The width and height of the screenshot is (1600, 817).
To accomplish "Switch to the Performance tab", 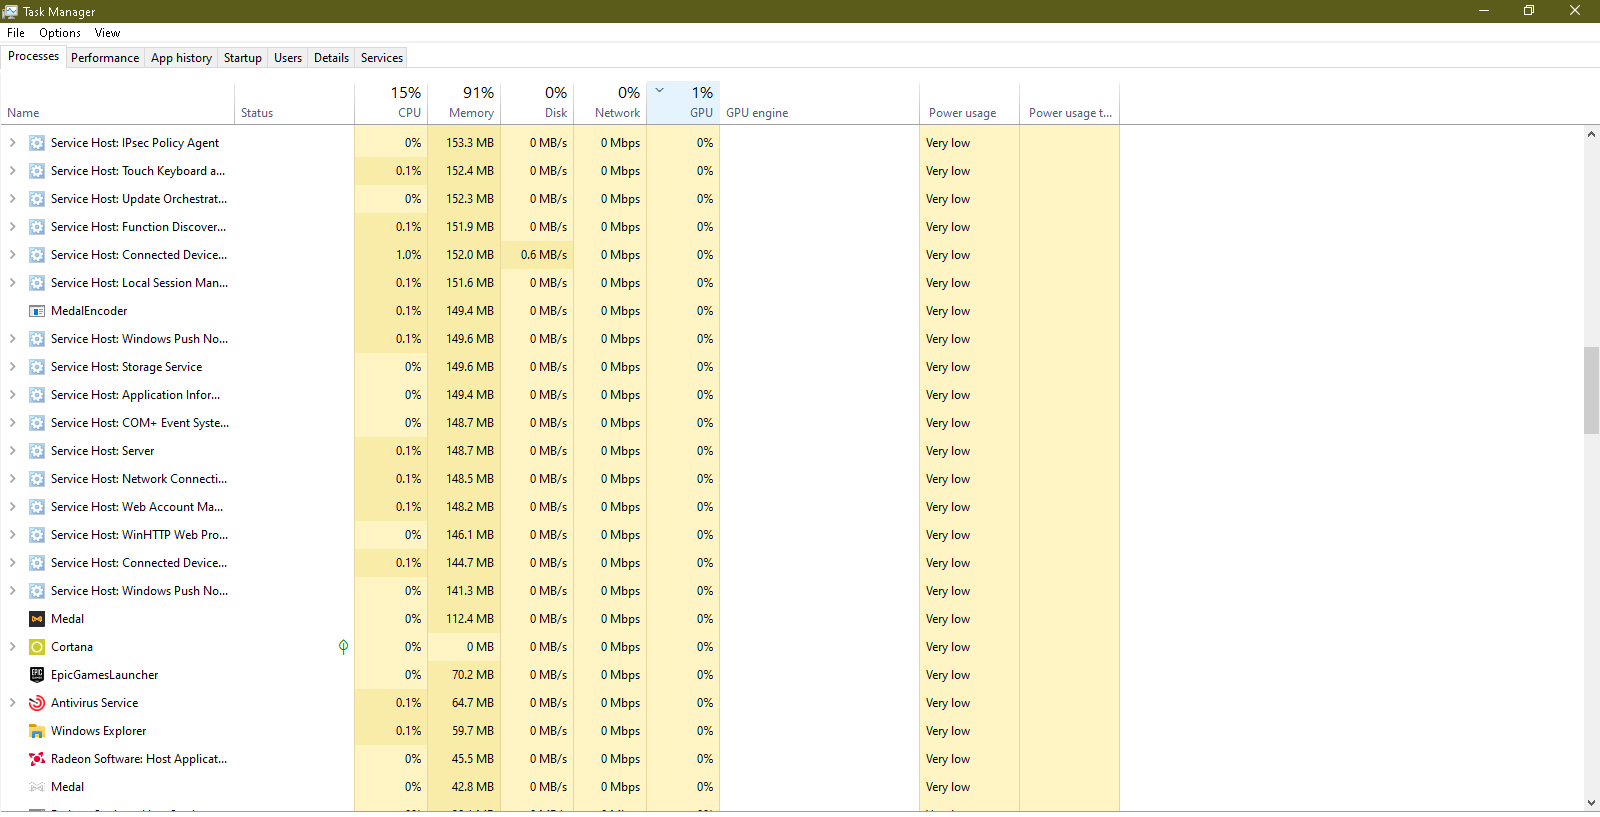I will (x=105, y=58).
